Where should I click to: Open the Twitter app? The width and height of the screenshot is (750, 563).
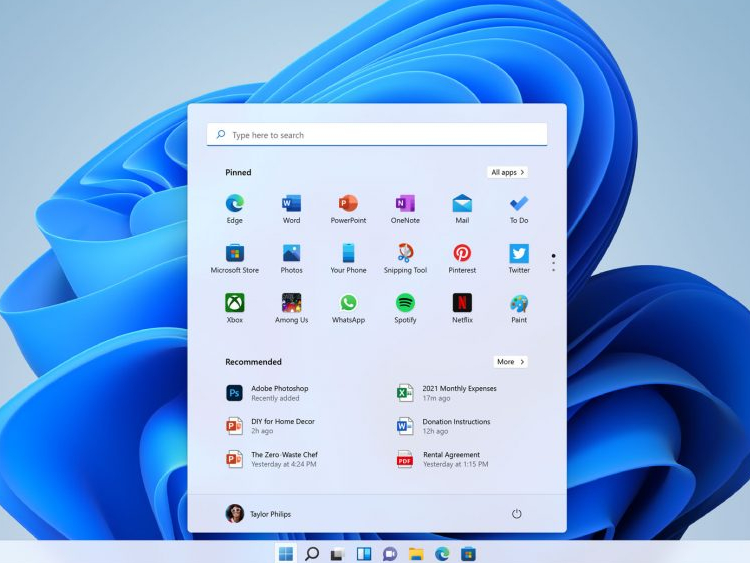click(x=519, y=259)
